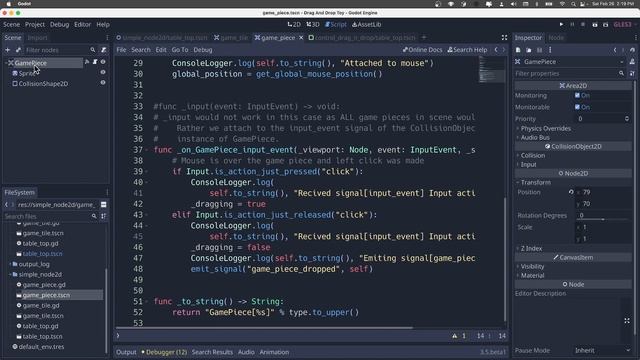Reset the Position property with the revert arrow

pyautogui.click(x=571, y=192)
